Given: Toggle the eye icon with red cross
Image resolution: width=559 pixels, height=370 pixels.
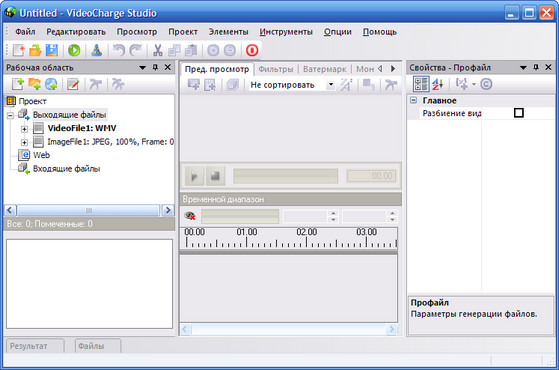Looking at the screenshot, I should coord(190,216).
